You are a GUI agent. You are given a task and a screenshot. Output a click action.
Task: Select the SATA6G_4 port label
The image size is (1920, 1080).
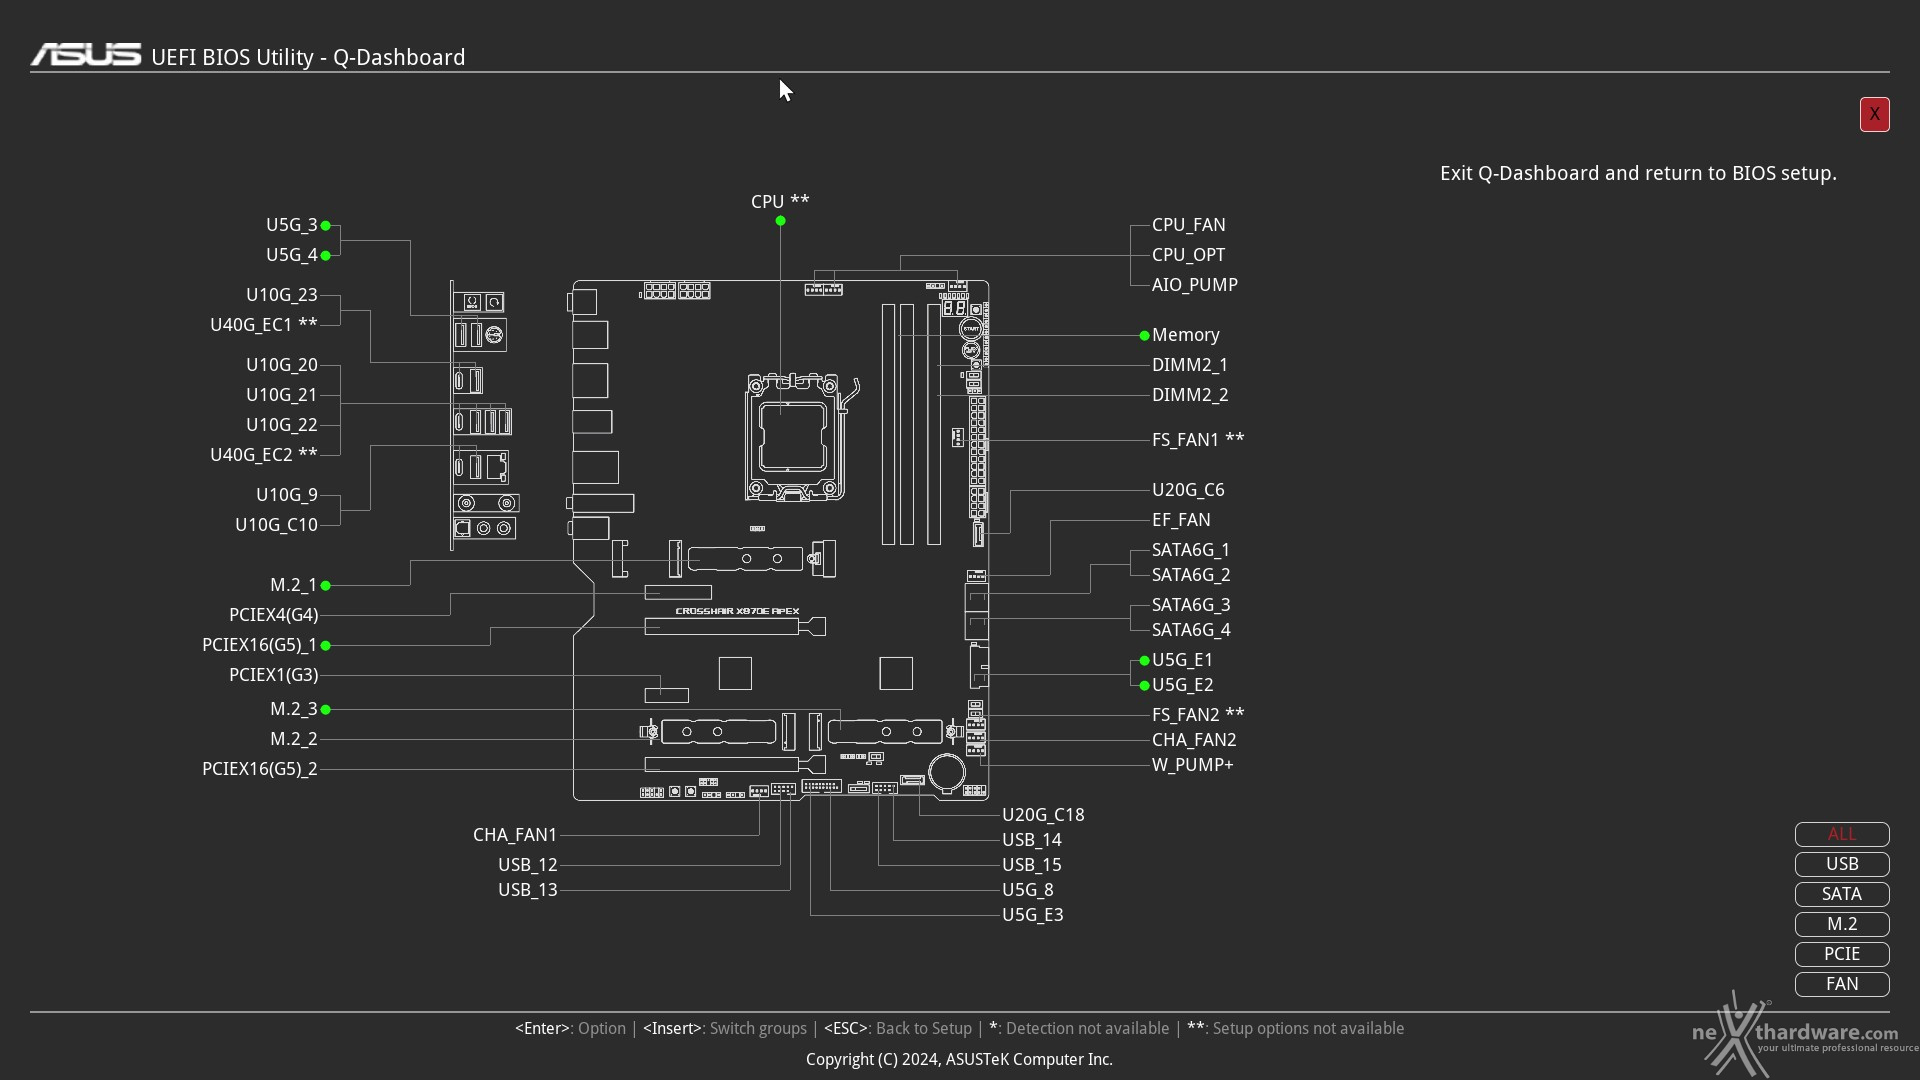(x=1190, y=630)
